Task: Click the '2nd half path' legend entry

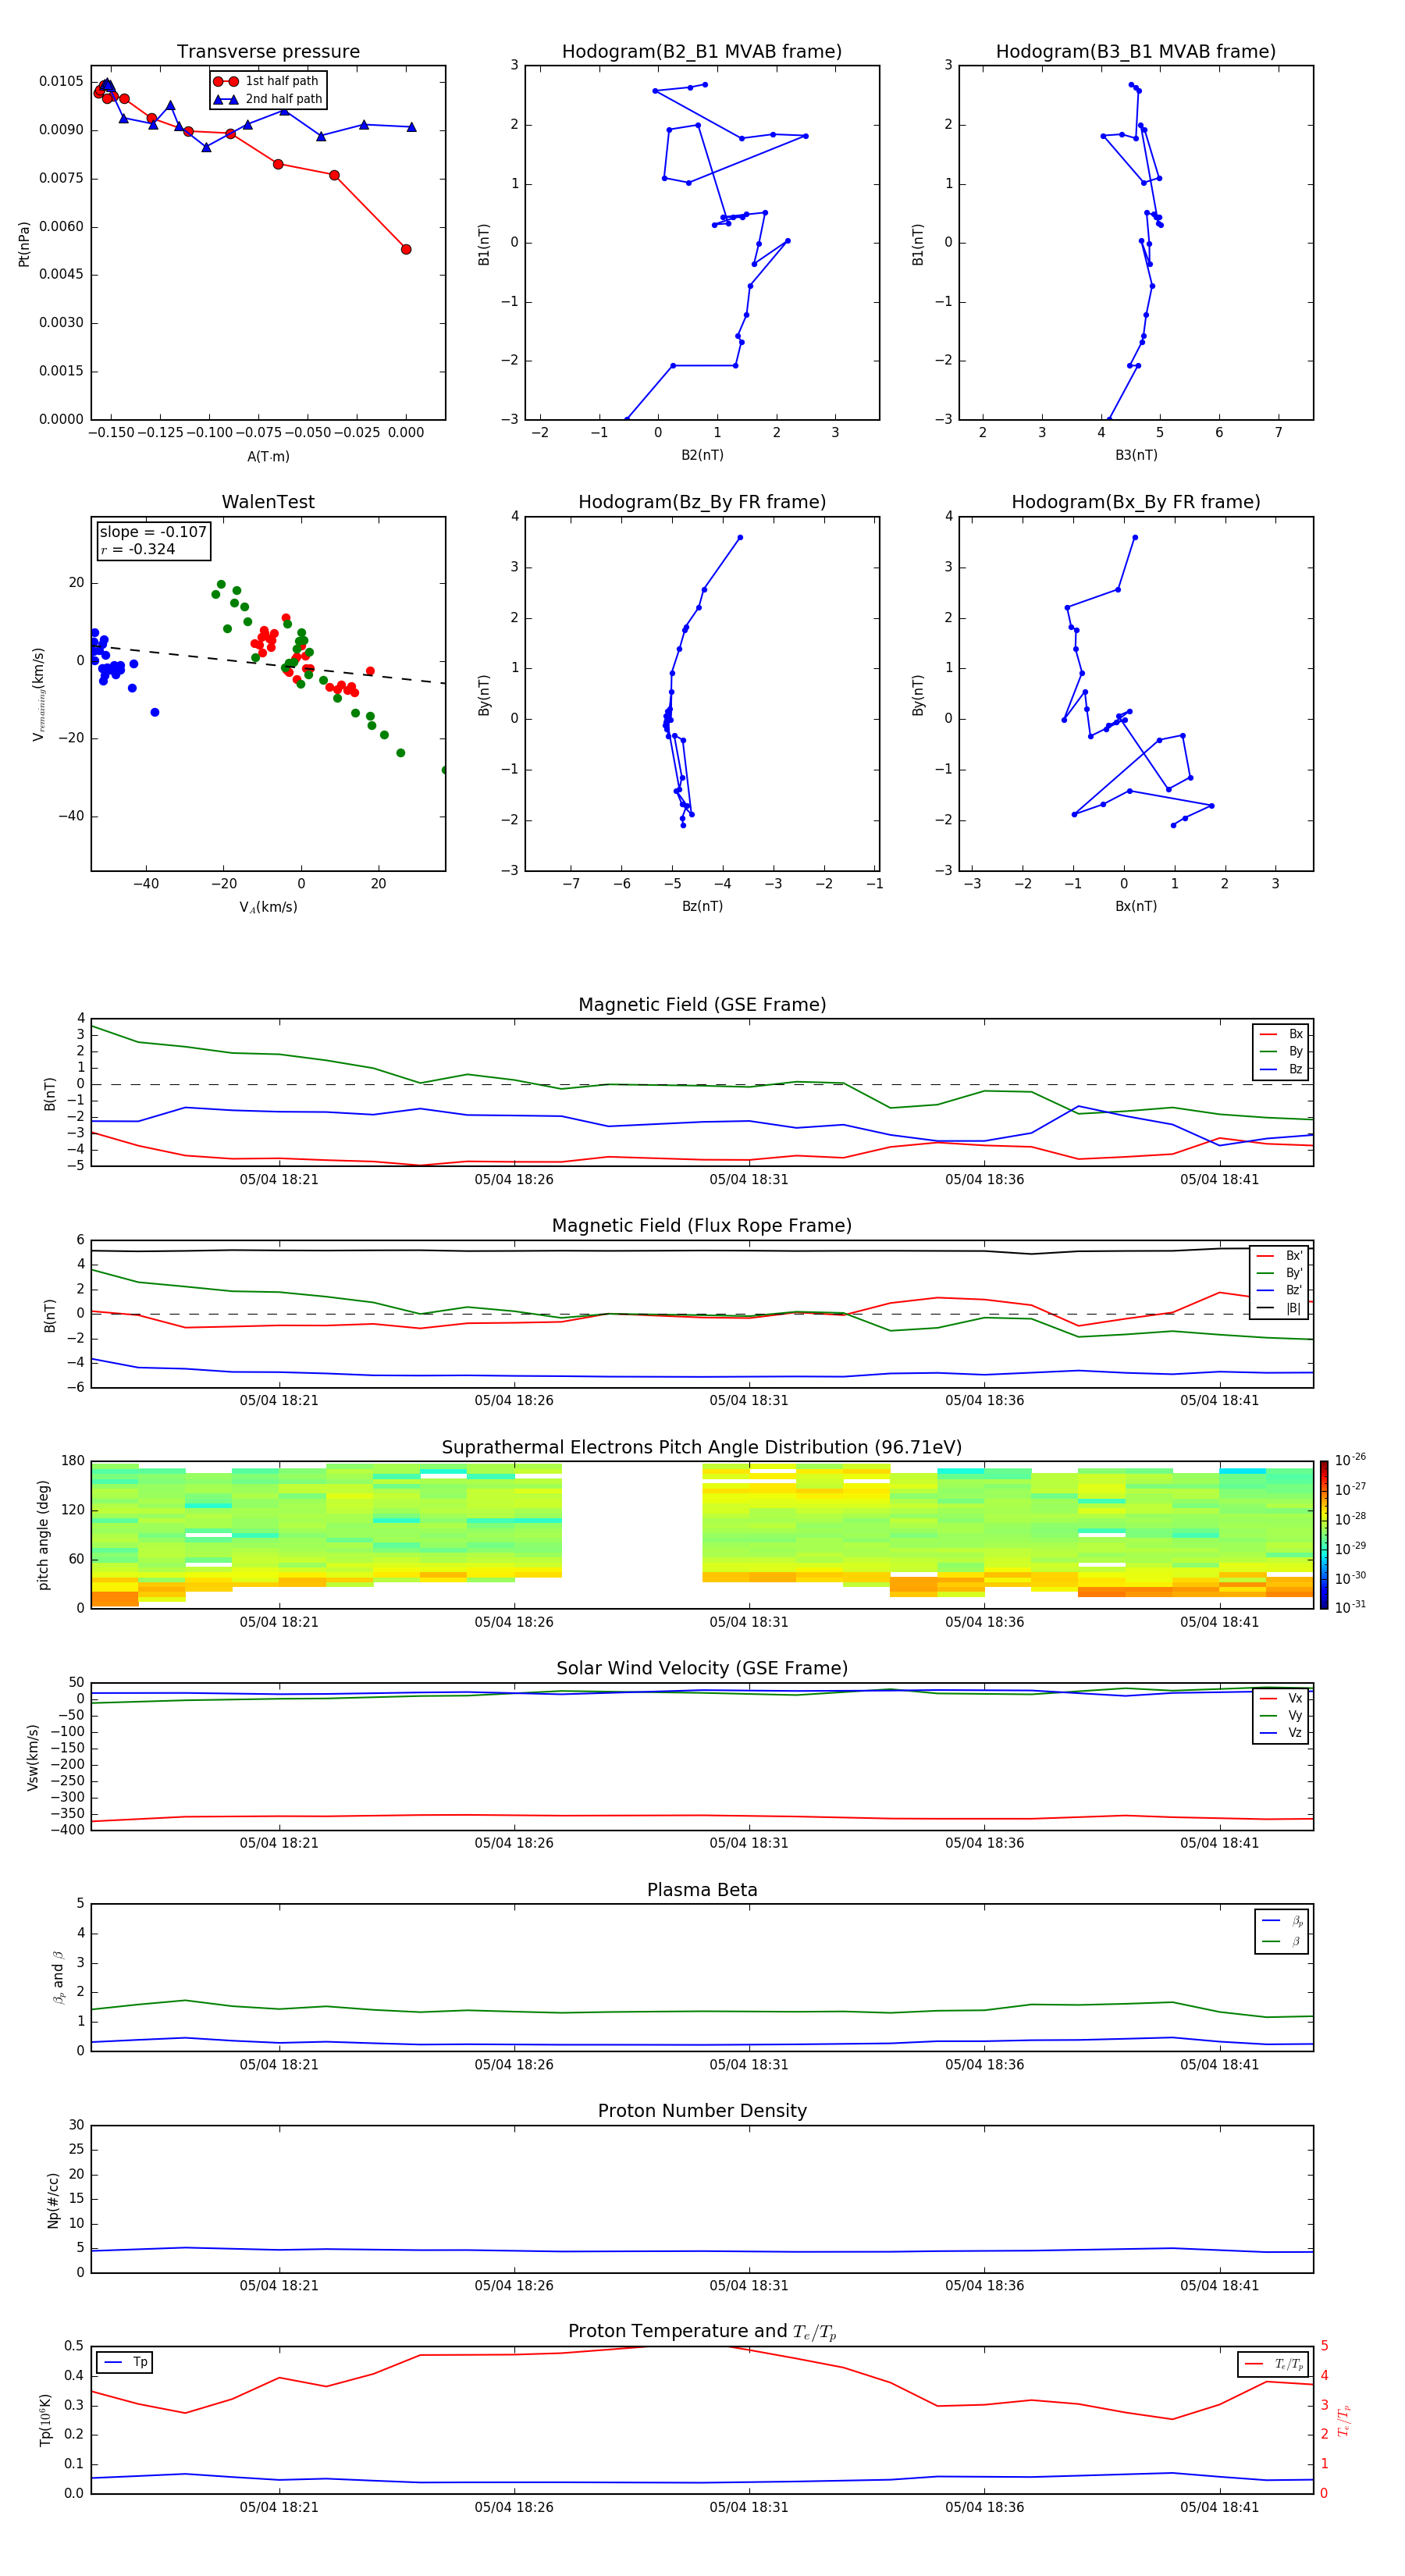Action: 269,99
